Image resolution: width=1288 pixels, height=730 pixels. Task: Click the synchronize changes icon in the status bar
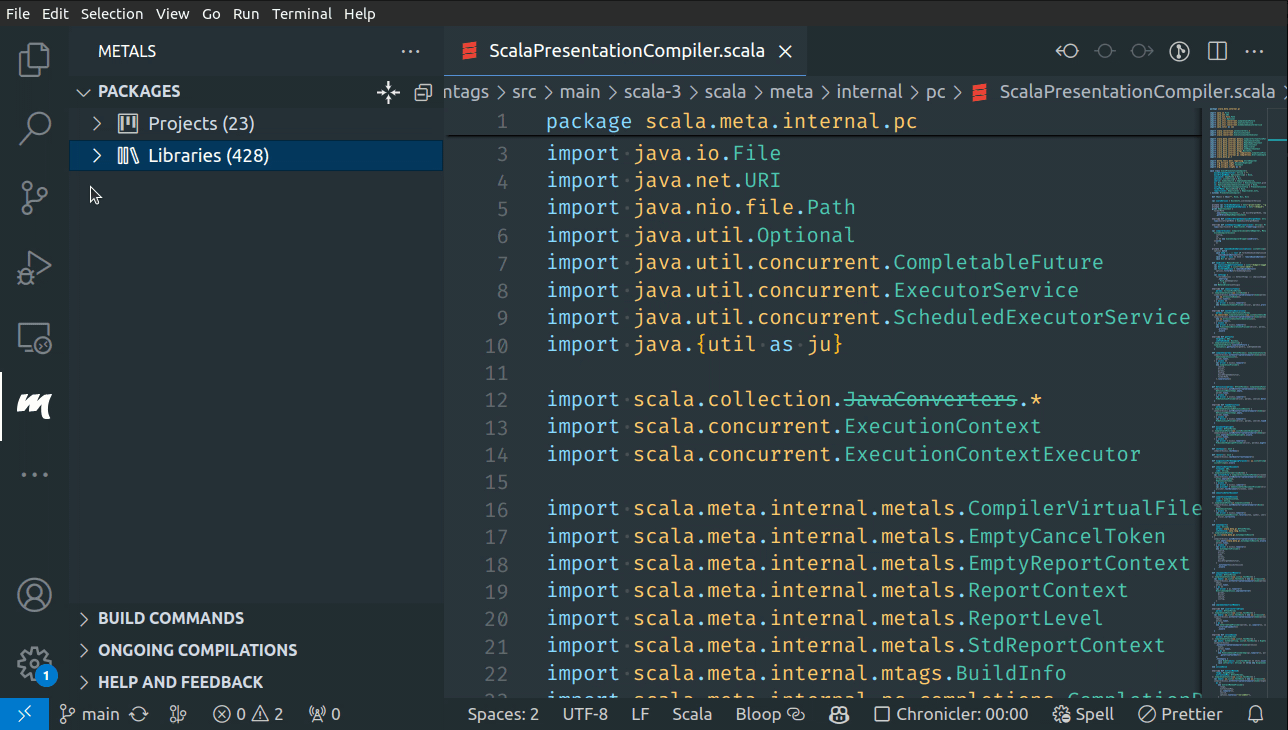pyautogui.click(x=139, y=714)
